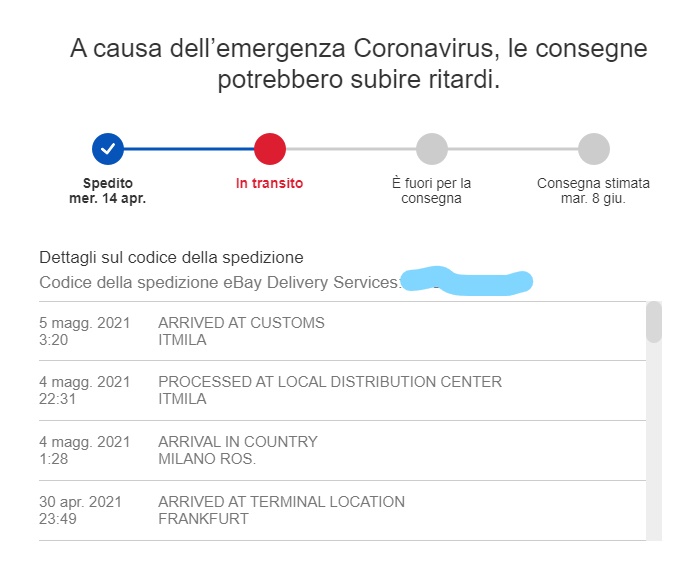Click the red In transito status circle
692x568 pixels.
270,149
